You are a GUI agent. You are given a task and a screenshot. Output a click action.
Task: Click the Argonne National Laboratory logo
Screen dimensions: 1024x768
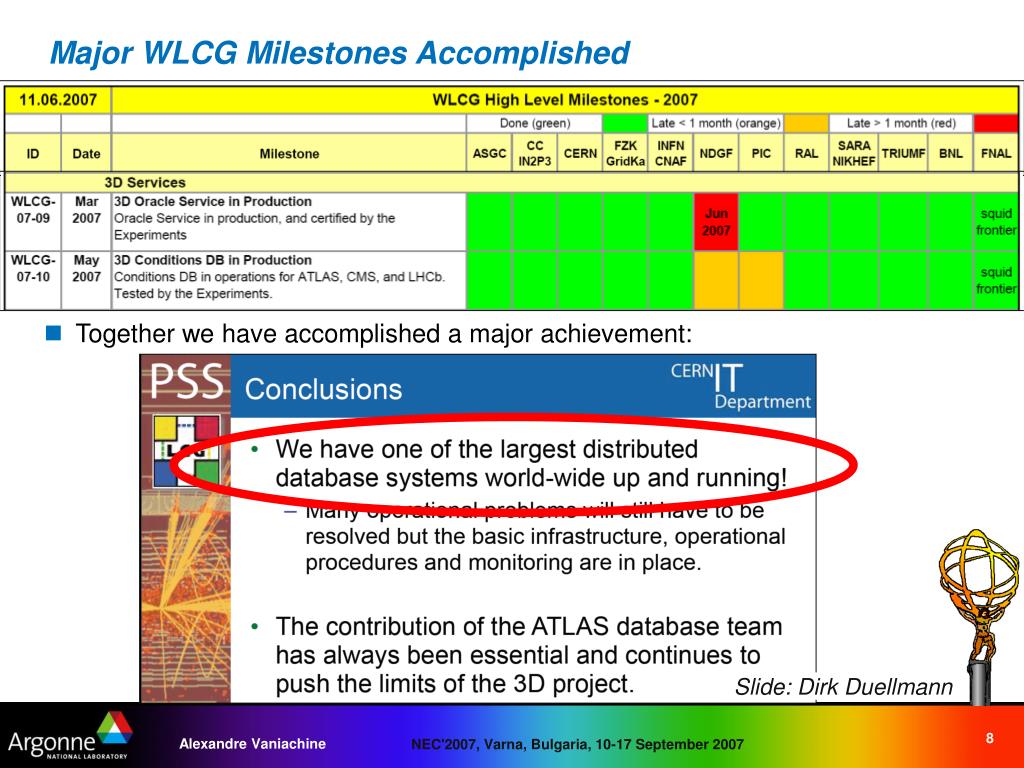pos(69,737)
